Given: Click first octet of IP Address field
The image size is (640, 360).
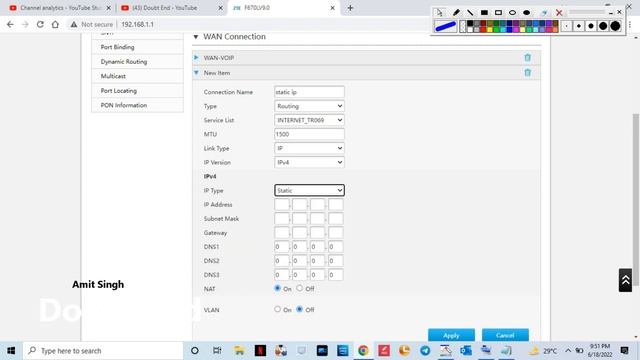Looking at the screenshot, I should click(x=282, y=204).
